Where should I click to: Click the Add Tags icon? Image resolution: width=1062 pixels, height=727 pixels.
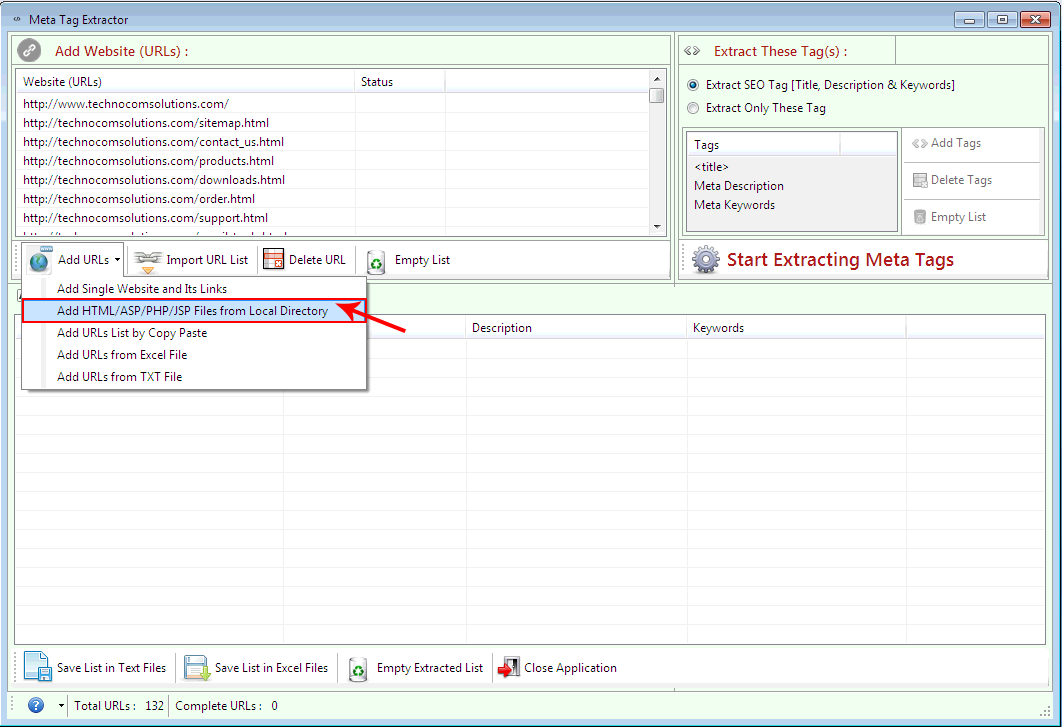[x=919, y=143]
